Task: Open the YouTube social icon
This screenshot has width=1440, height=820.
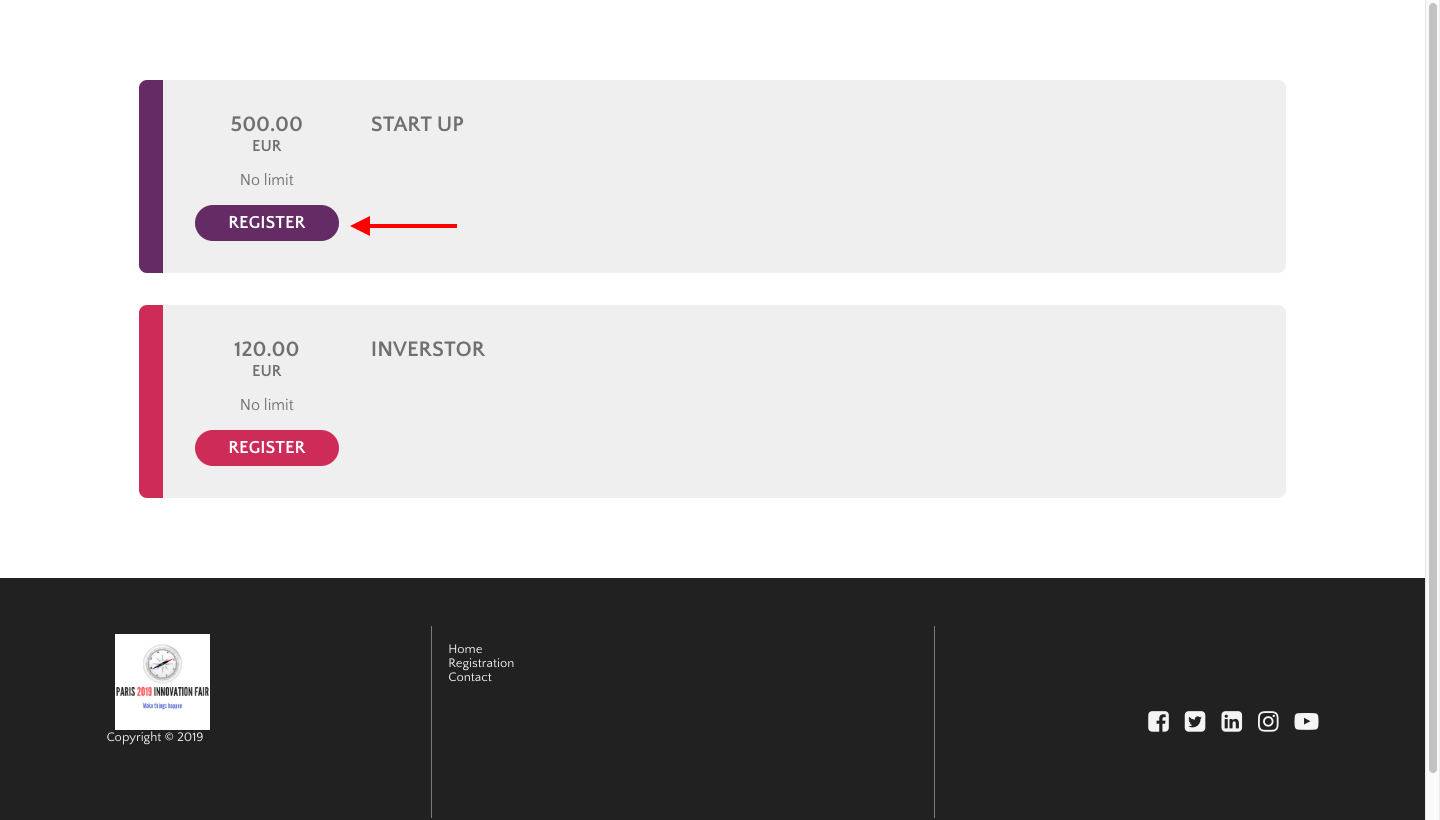Action: click(1306, 722)
